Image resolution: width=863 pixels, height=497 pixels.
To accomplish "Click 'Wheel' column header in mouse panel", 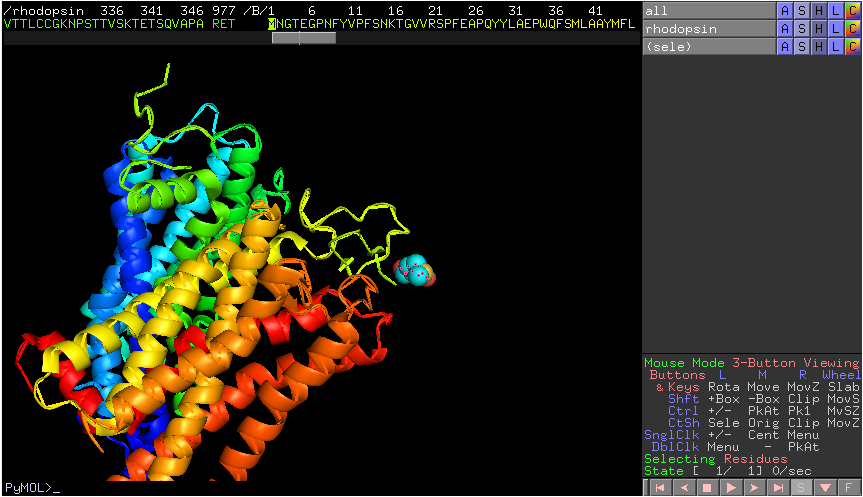I will (840, 375).
